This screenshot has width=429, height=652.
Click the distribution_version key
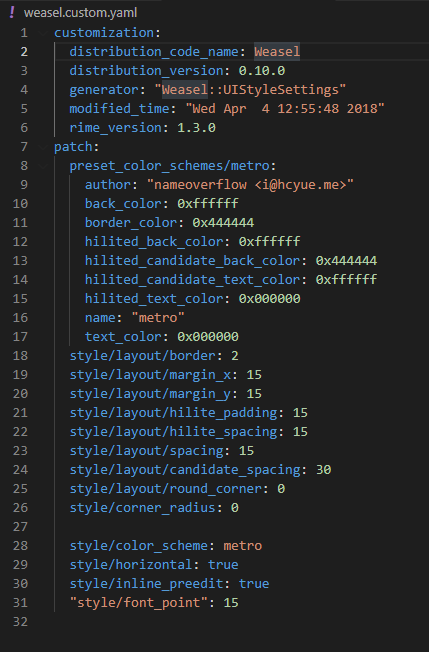tap(146, 70)
